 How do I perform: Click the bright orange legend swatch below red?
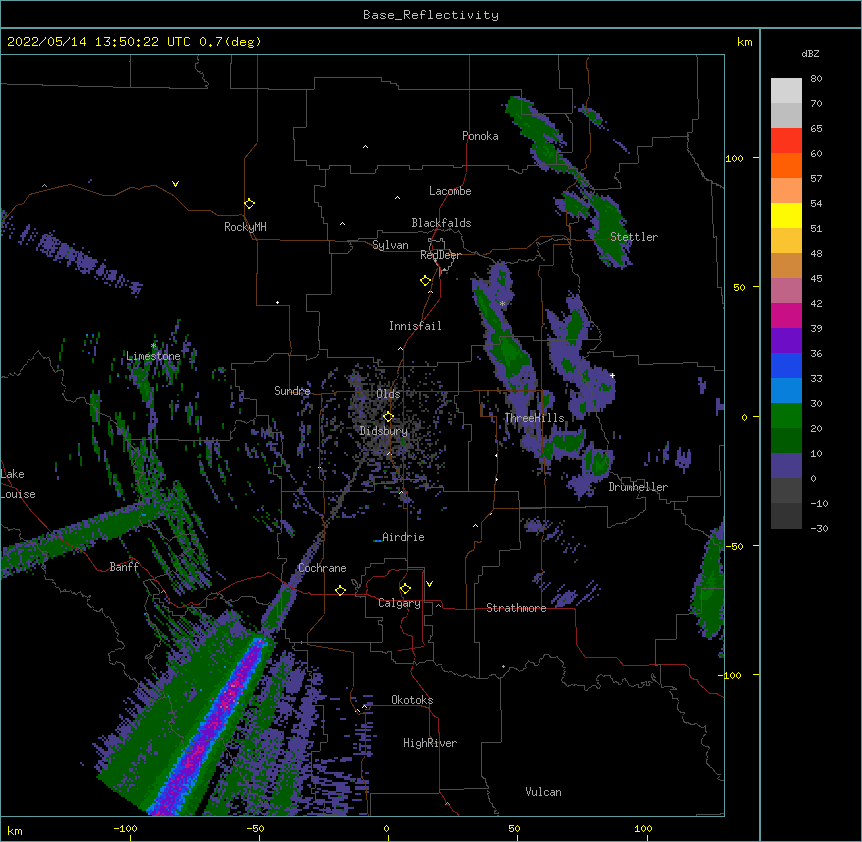coord(786,165)
